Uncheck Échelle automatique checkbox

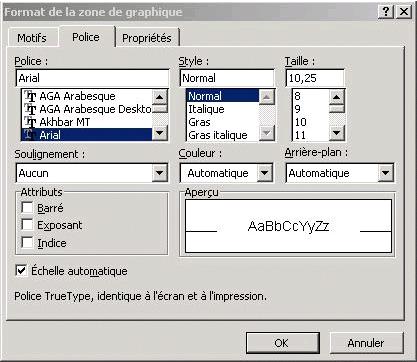point(21,270)
